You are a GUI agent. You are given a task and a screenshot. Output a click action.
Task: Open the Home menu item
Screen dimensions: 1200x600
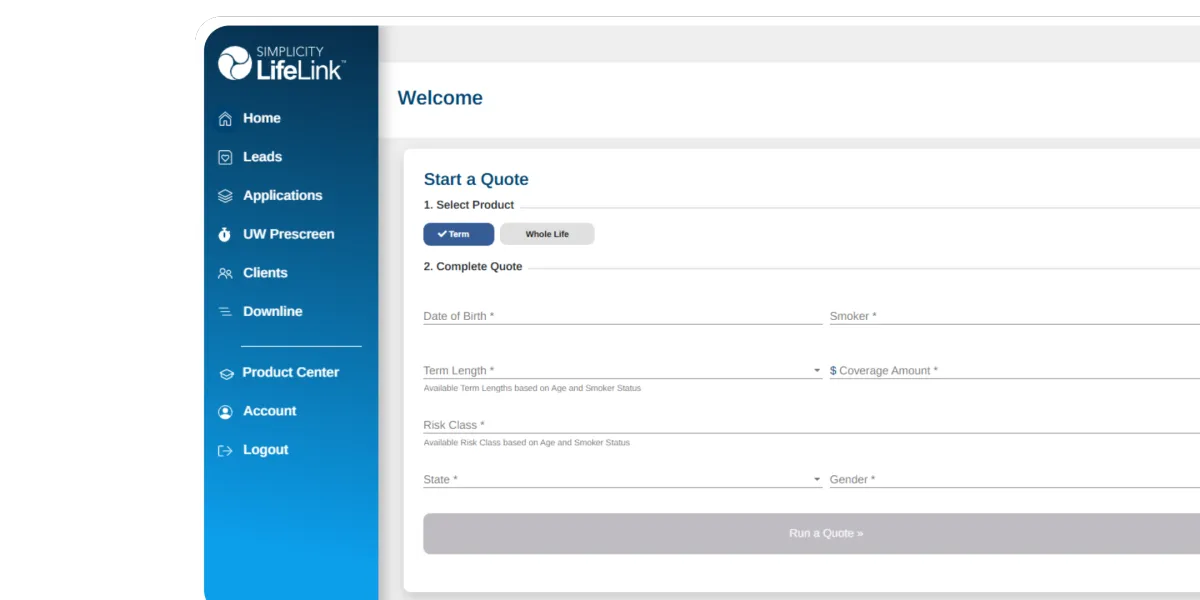(262, 118)
